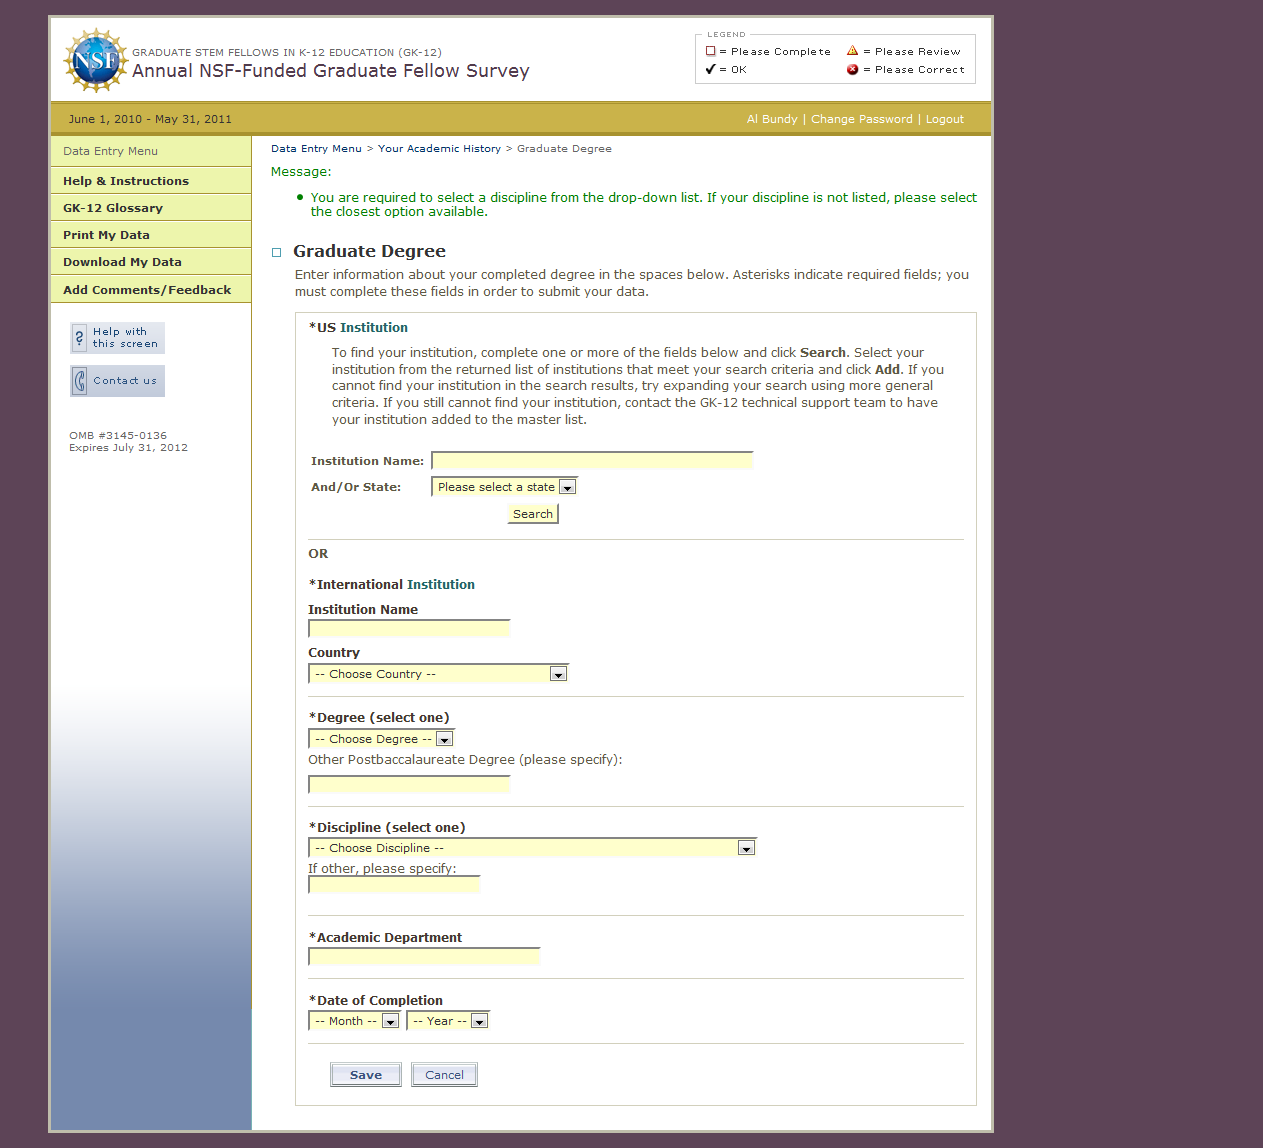Image resolution: width=1263 pixels, height=1148 pixels.
Task: Select the completion Month dropdown
Action: tap(354, 1021)
